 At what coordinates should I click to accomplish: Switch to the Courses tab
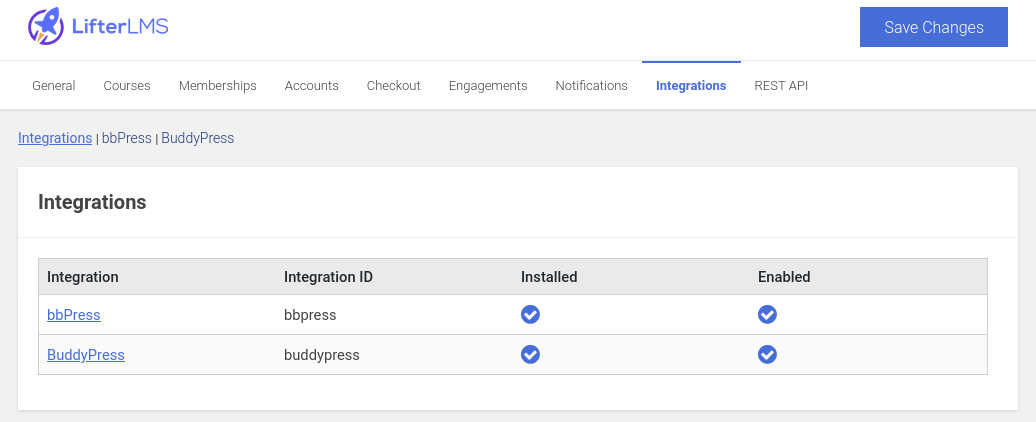127,86
